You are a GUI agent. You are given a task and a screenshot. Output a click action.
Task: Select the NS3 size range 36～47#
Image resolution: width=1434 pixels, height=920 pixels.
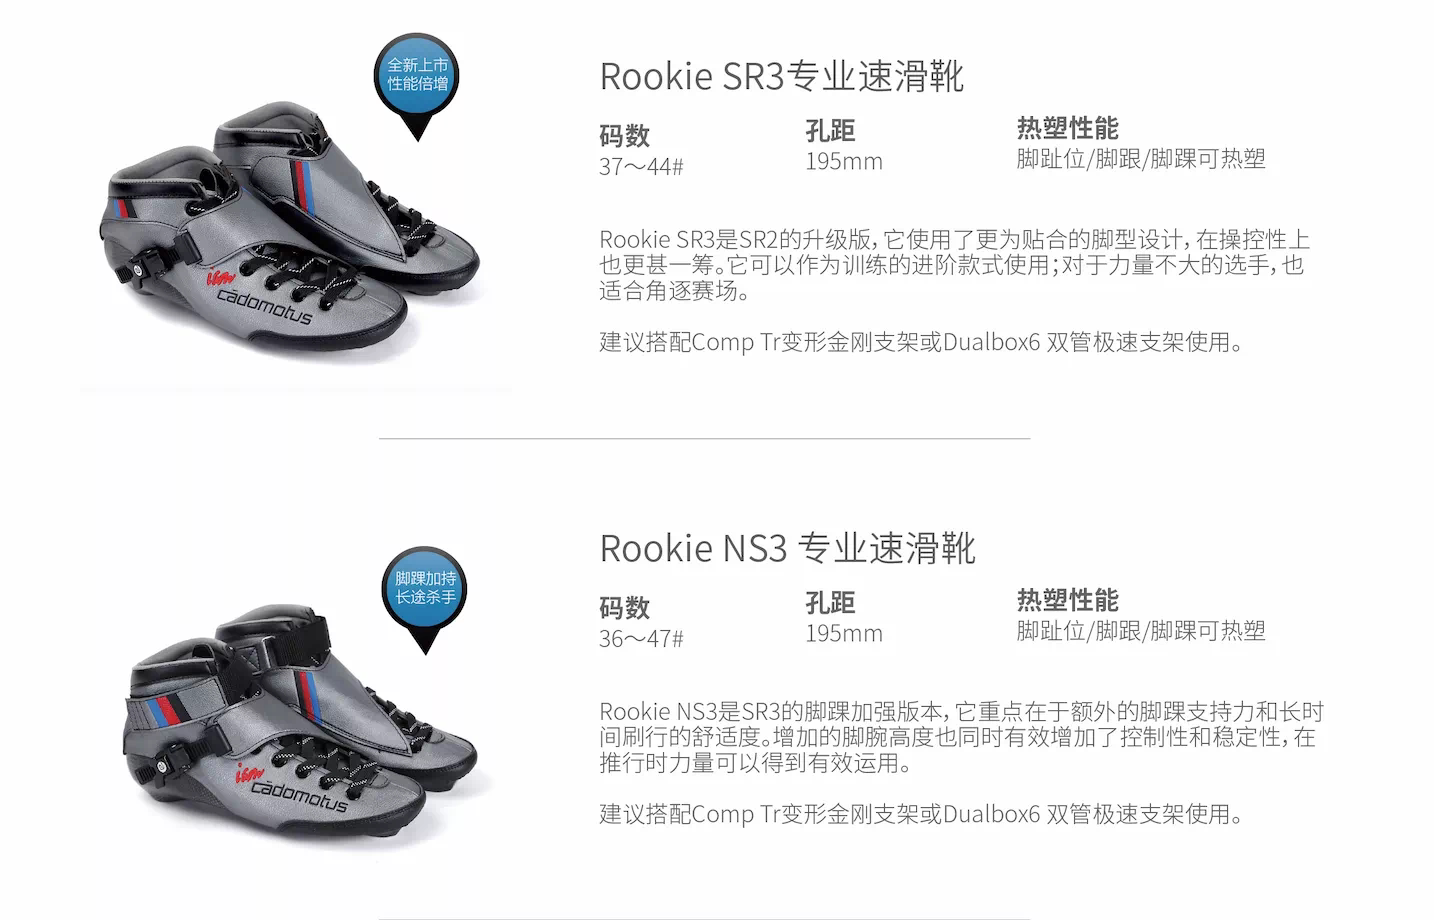(x=641, y=638)
